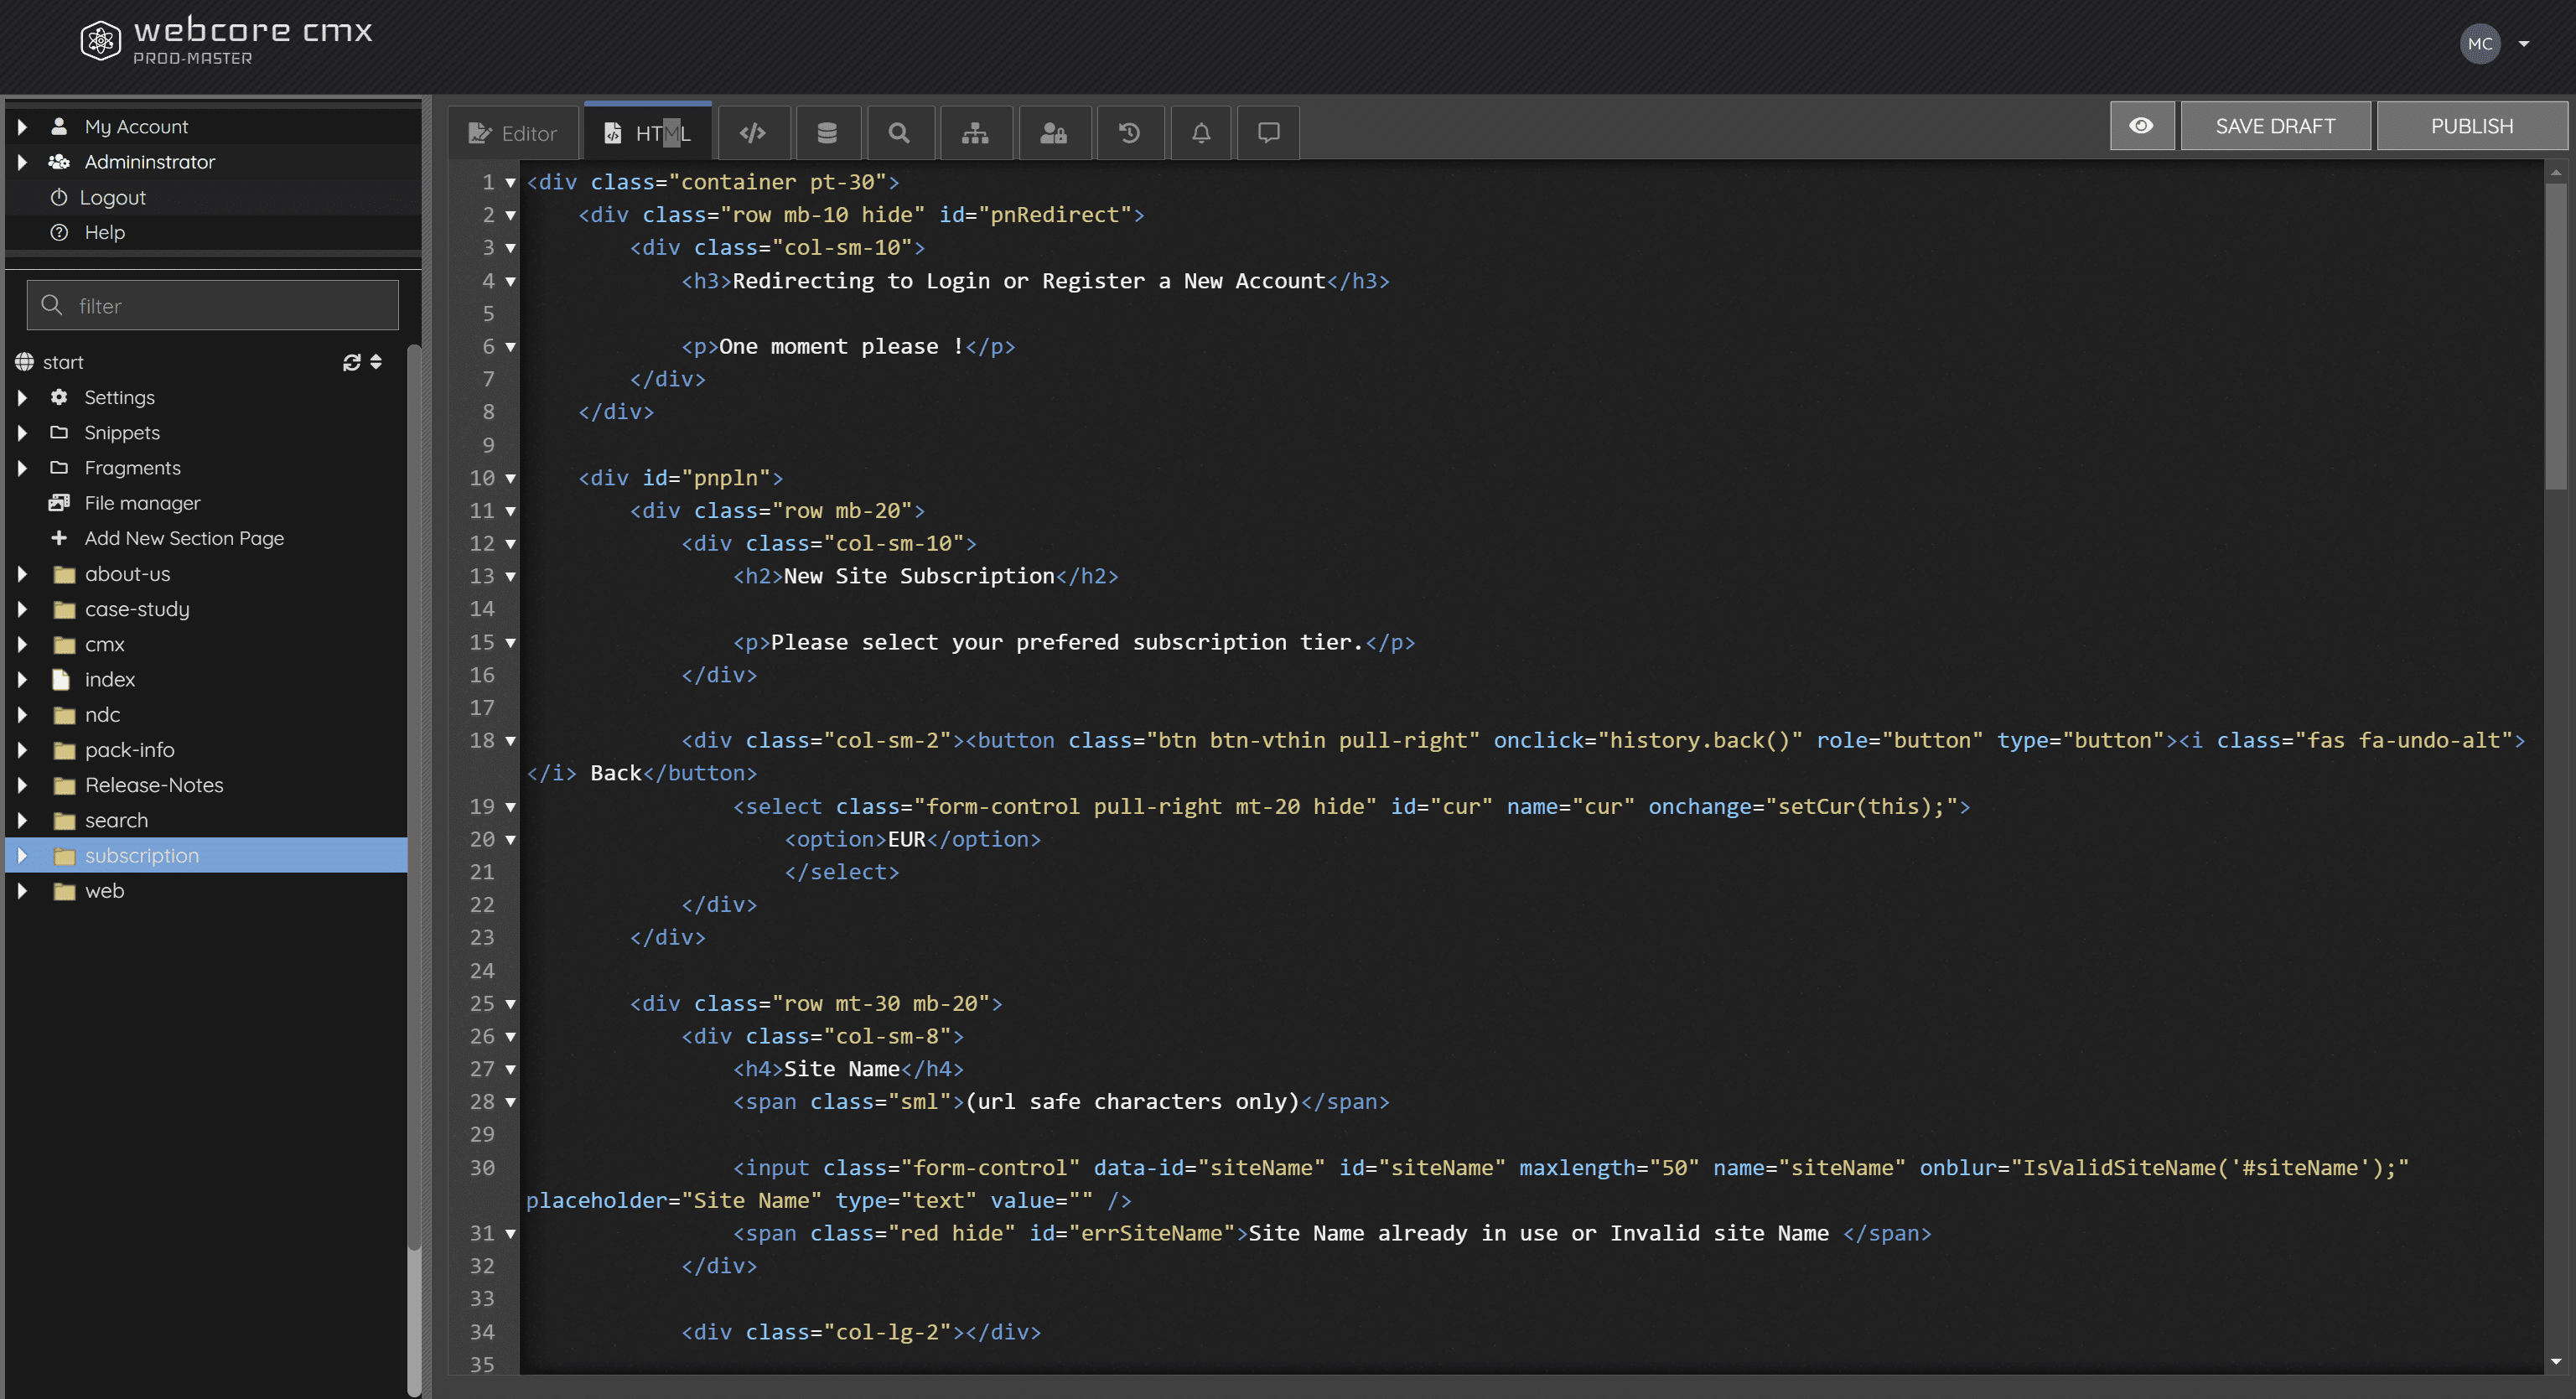Open the comment bubble tab icon
This screenshot has width=2576, height=1399.
[x=1268, y=132]
